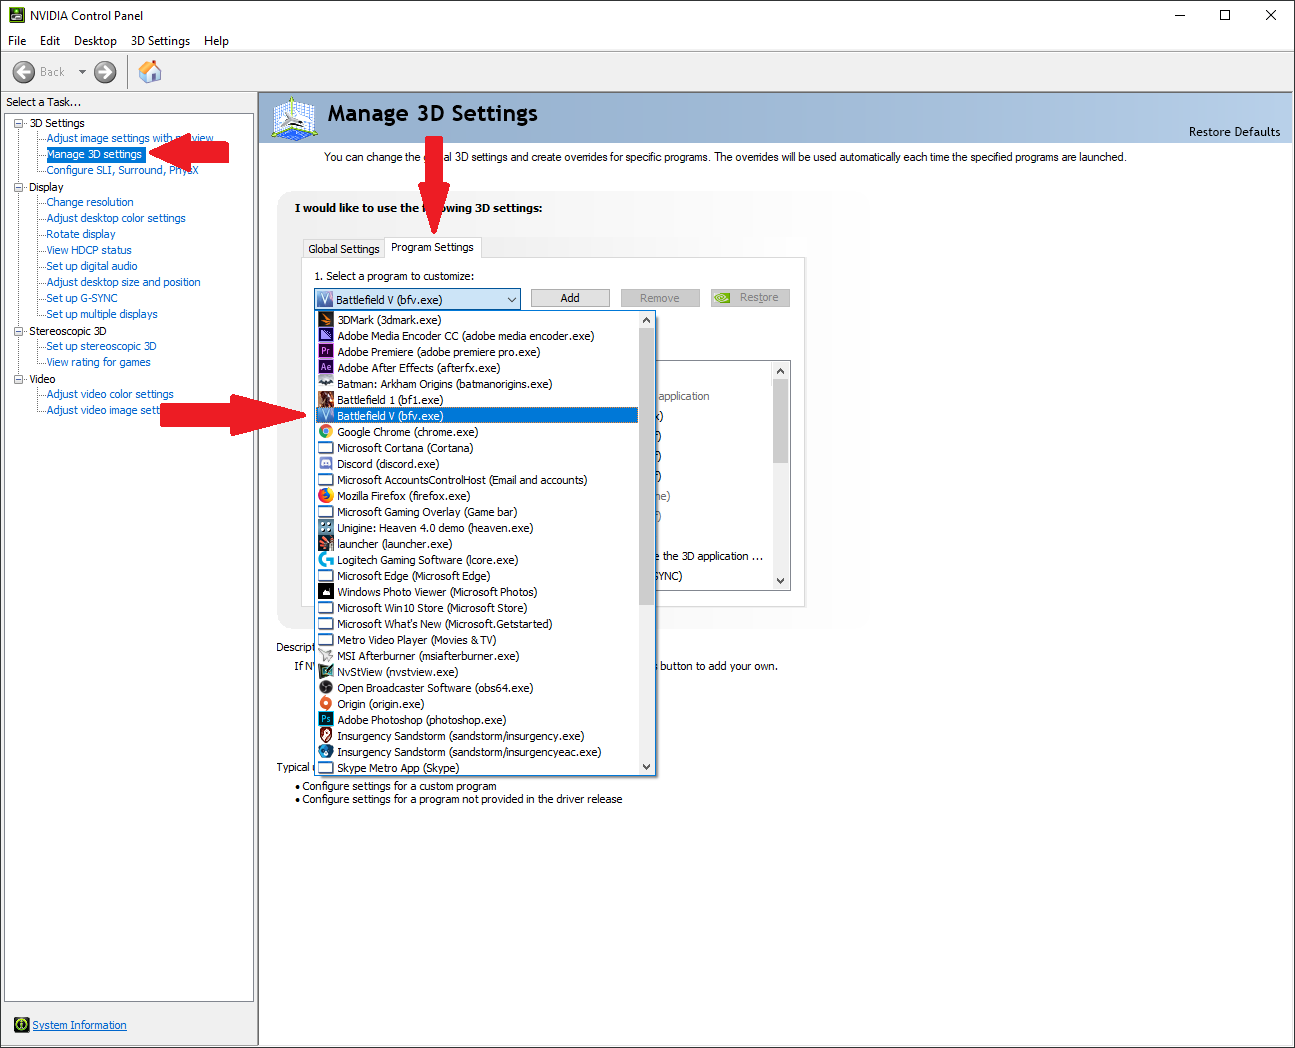Select Microsoft Cortana in program list
This screenshot has width=1295, height=1048.
click(477, 448)
